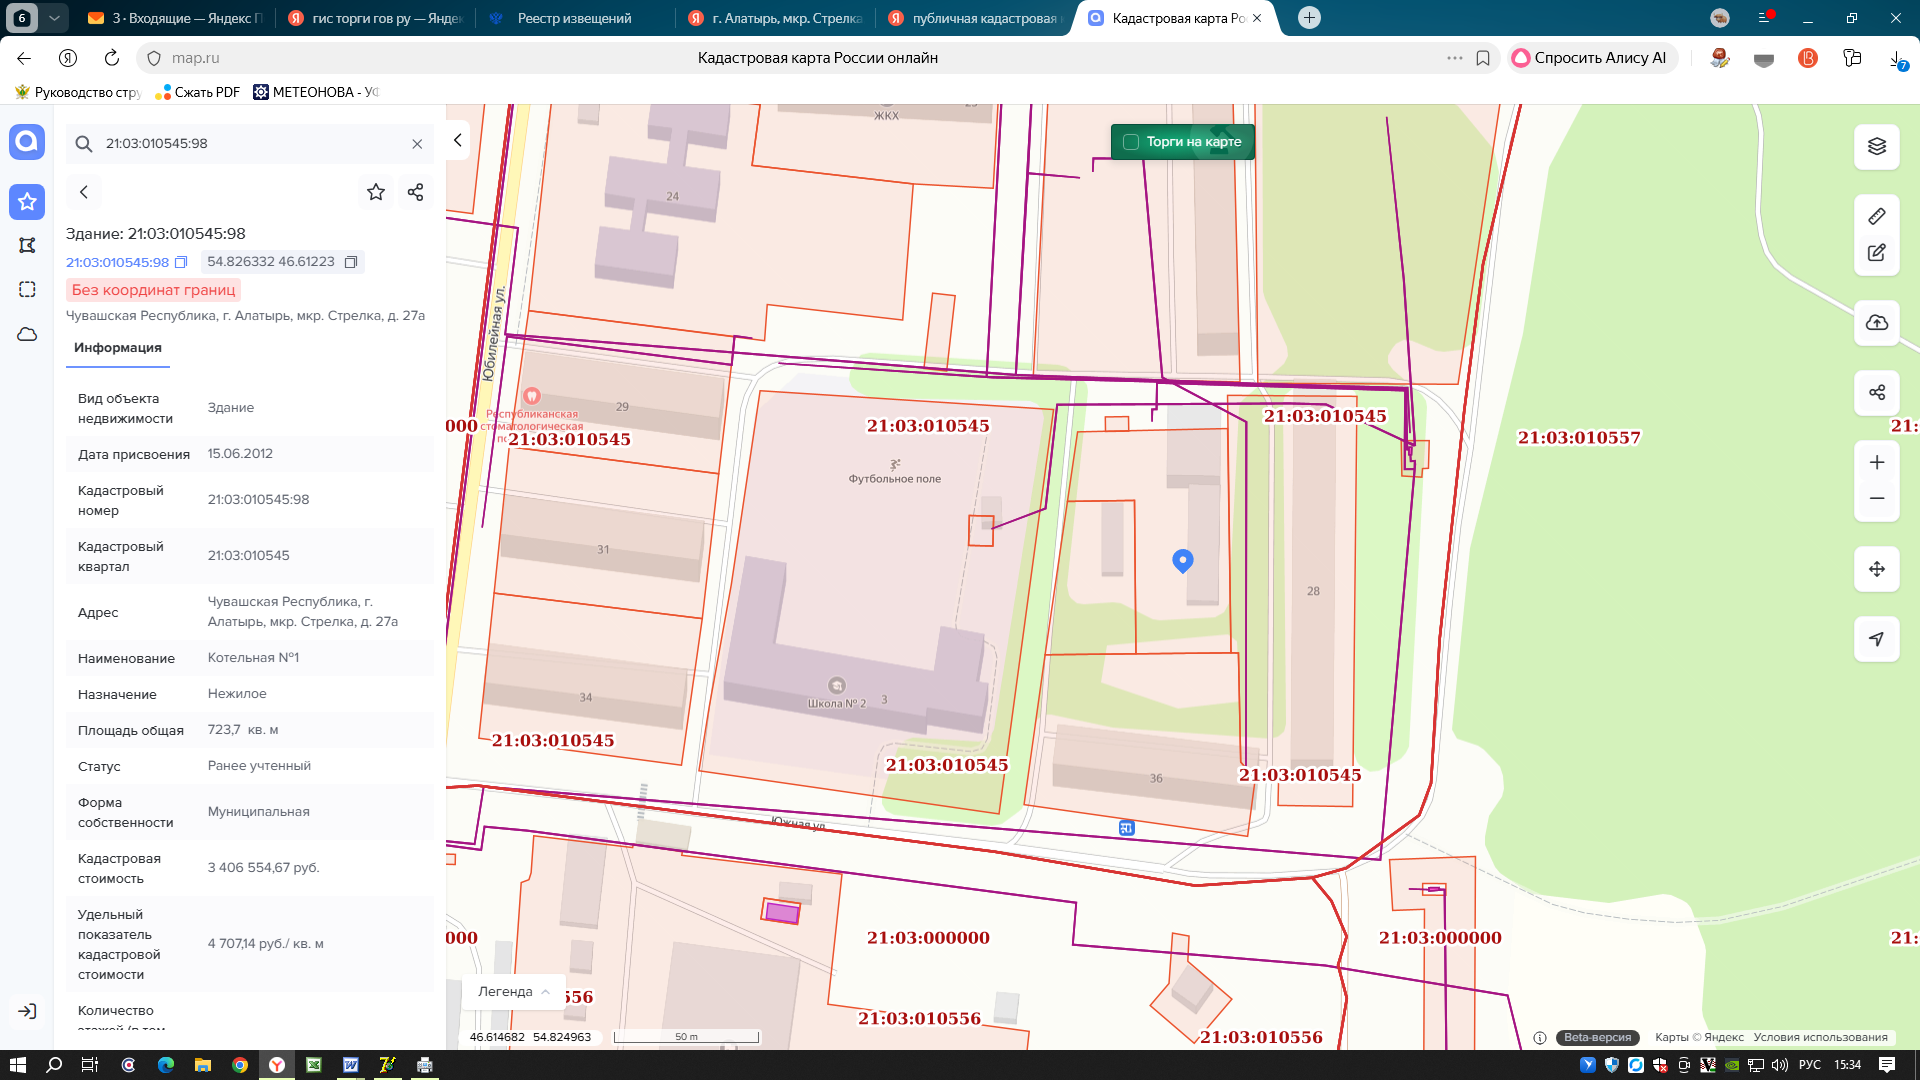Image resolution: width=1920 pixels, height=1080 pixels.
Task: Click the 21:03:010545:98 cadastral link
Action: (117, 262)
